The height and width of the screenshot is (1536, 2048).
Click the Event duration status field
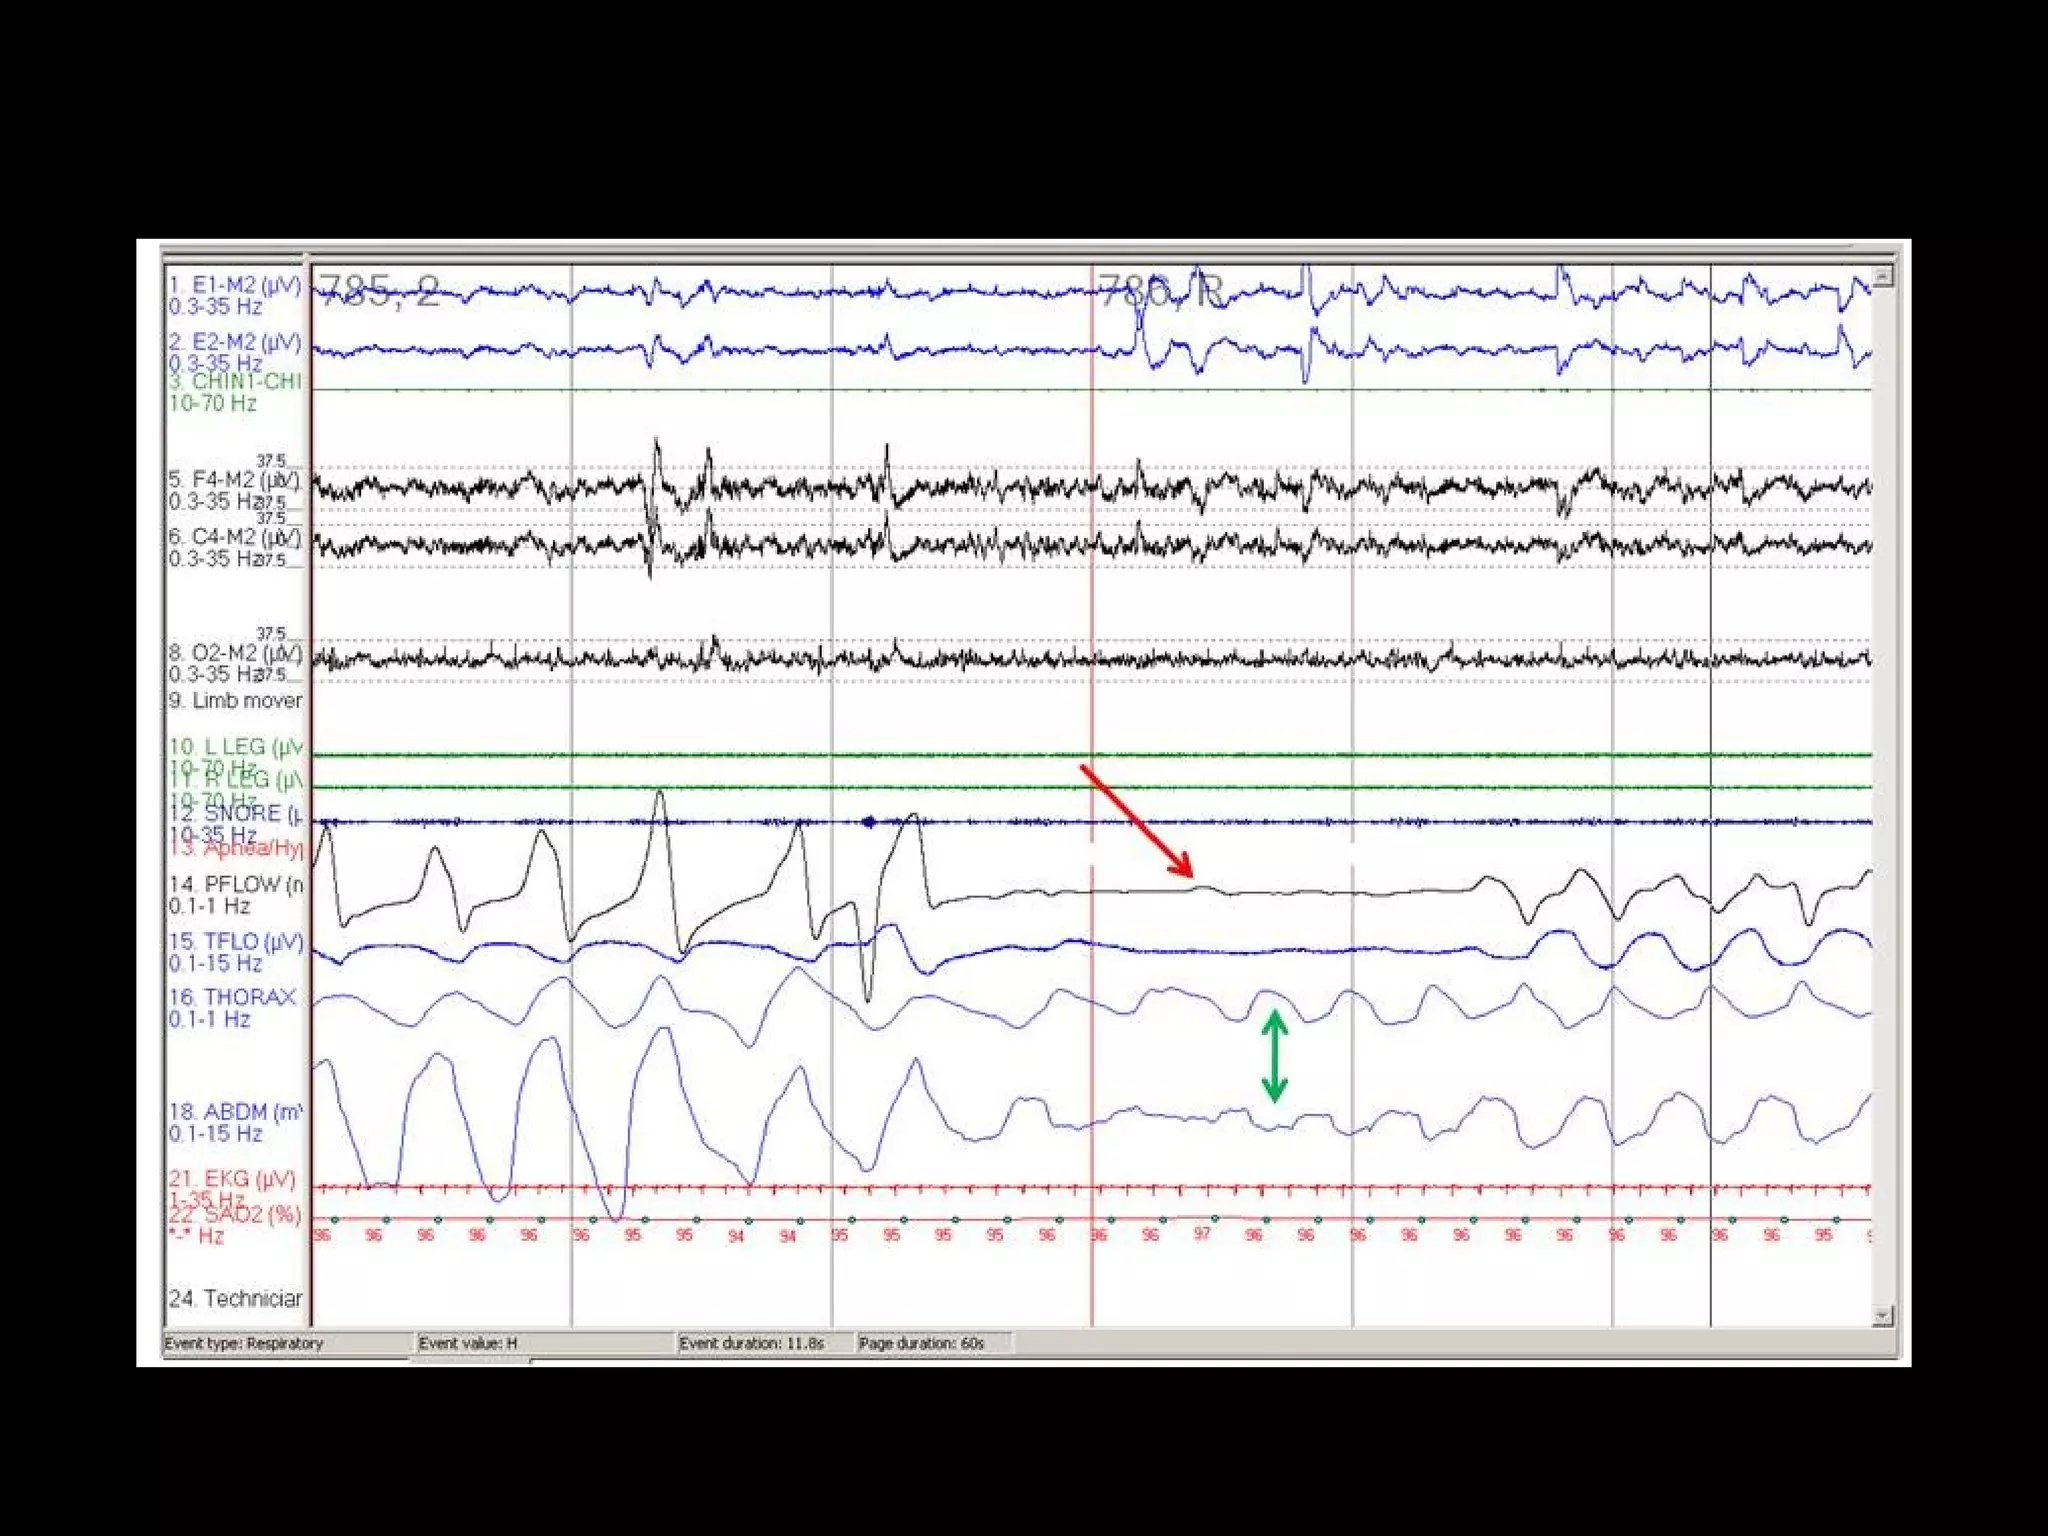(x=752, y=1343)
